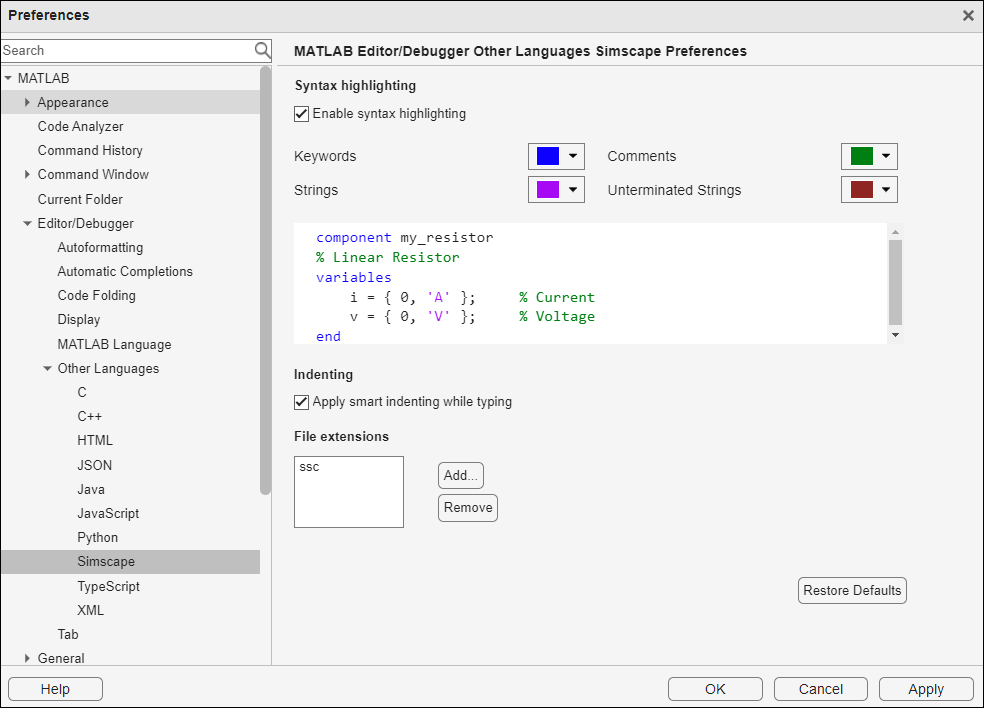Image resolution: width=984 pixels, height=708 pixels.
Task: Click into the preferences Search field
Action: click(127, 50)
